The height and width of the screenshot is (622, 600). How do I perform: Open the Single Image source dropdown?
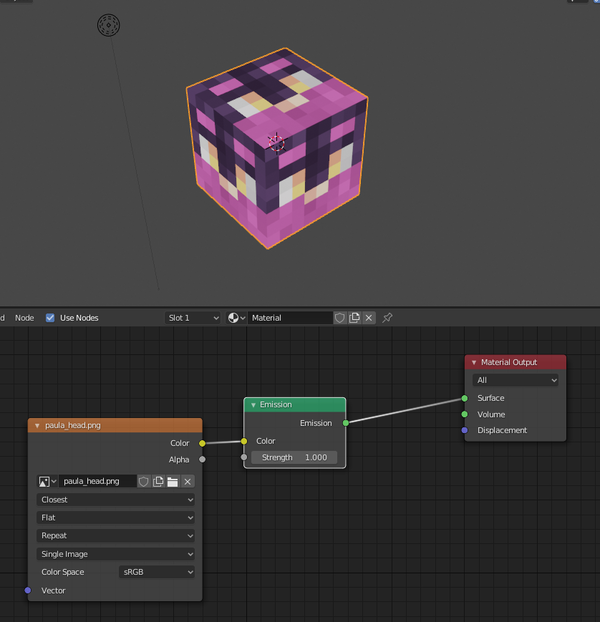pyautogui.click(x=115, y=554)
